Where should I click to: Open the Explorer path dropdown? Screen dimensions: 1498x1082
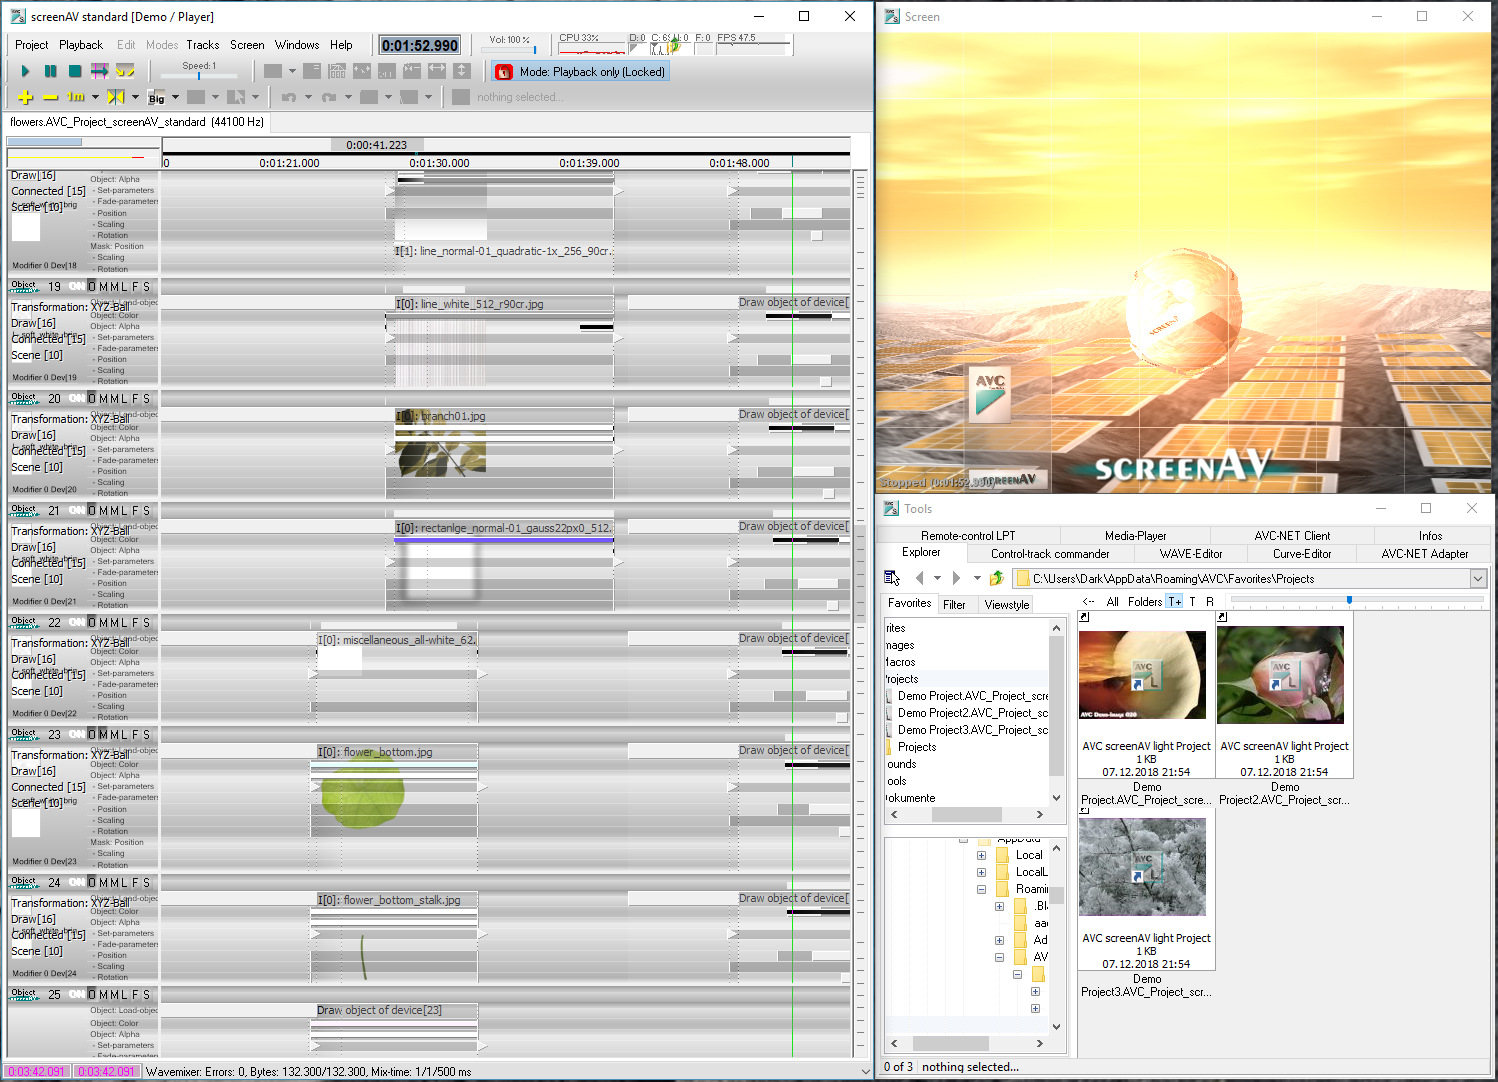point(1478,578)
